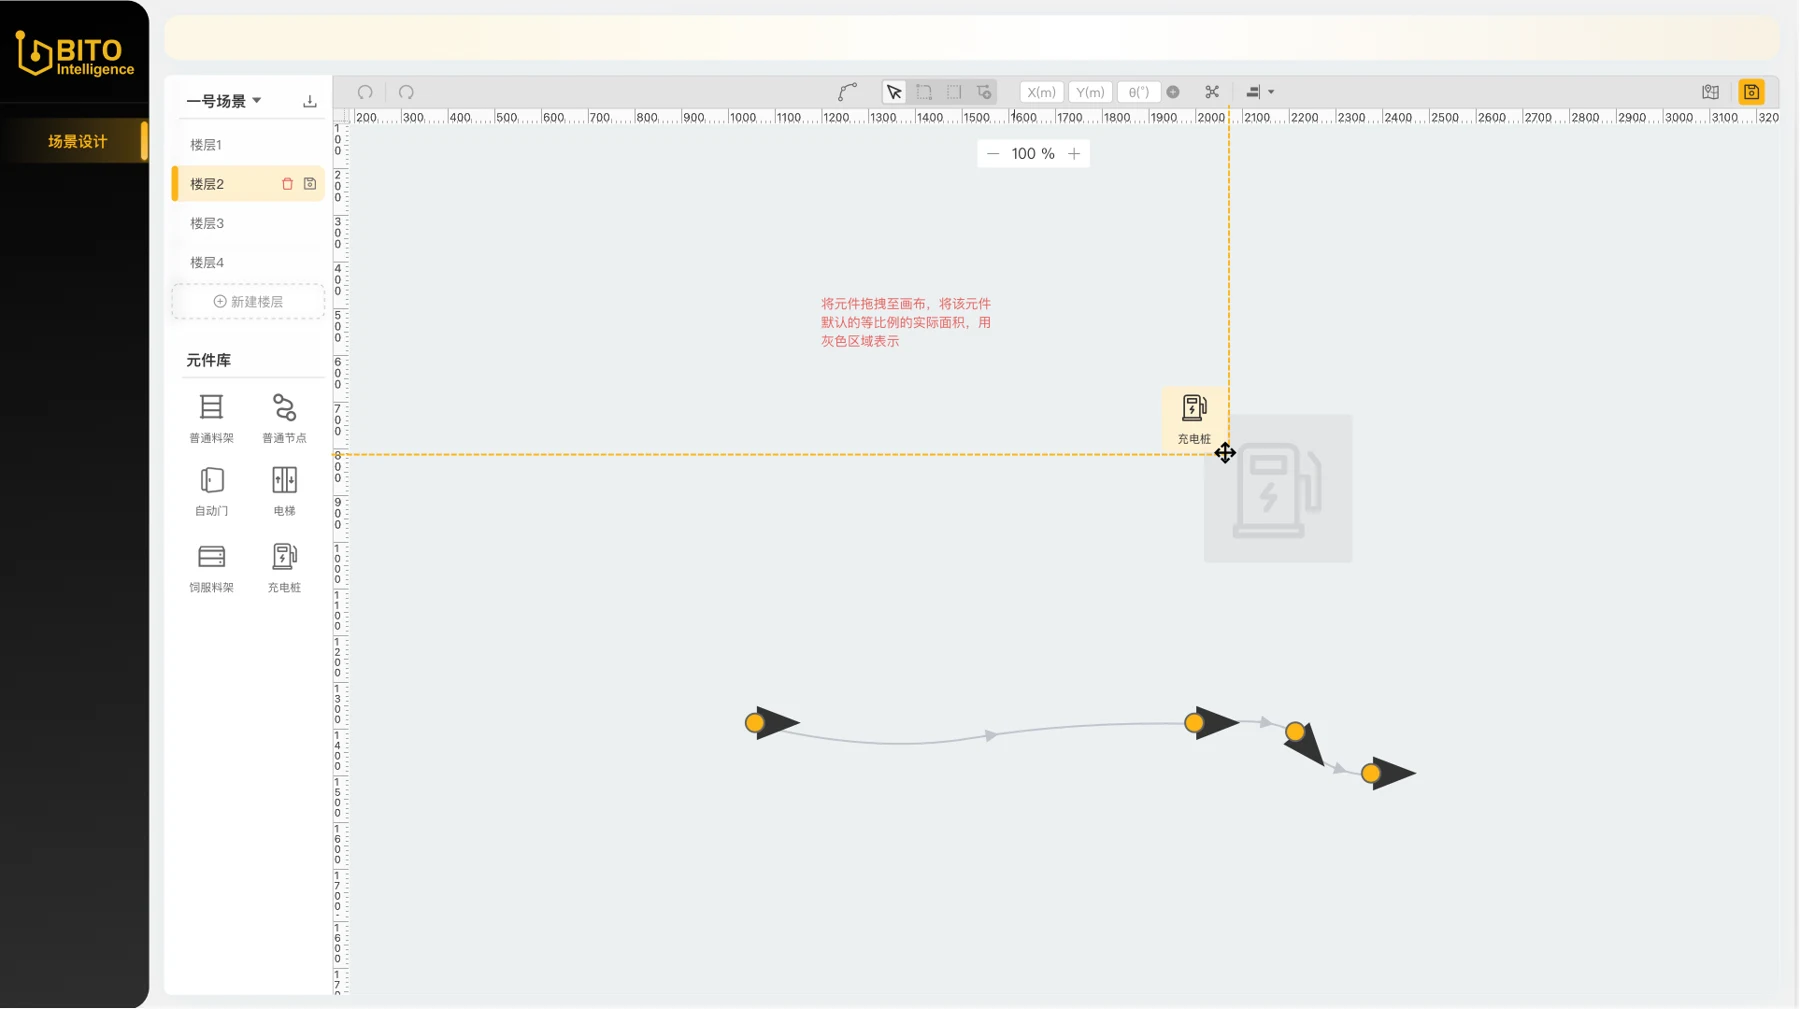This screenshot has width=1800, height=1009.
Task: Click the gray charging station placeholder on canvas
Action: 1278,489
